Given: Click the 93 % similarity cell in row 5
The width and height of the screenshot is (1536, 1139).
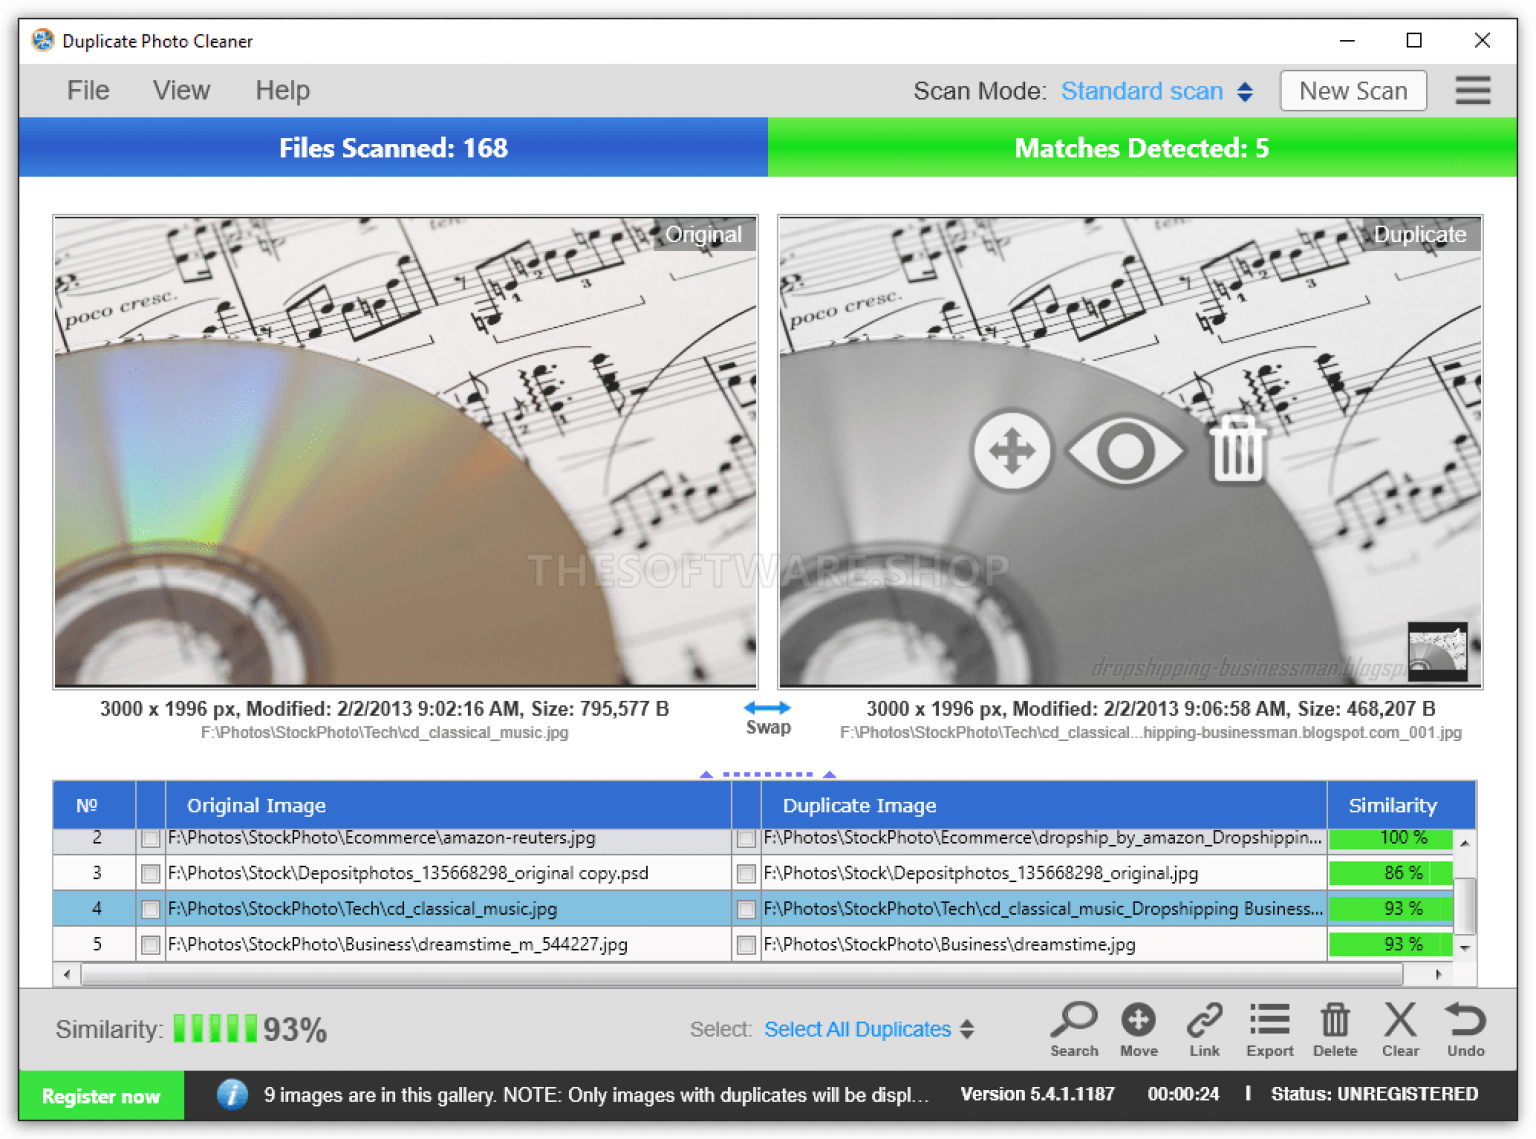Looking at the screenshot, I should pyautogui.click(x=1391, y=944).
